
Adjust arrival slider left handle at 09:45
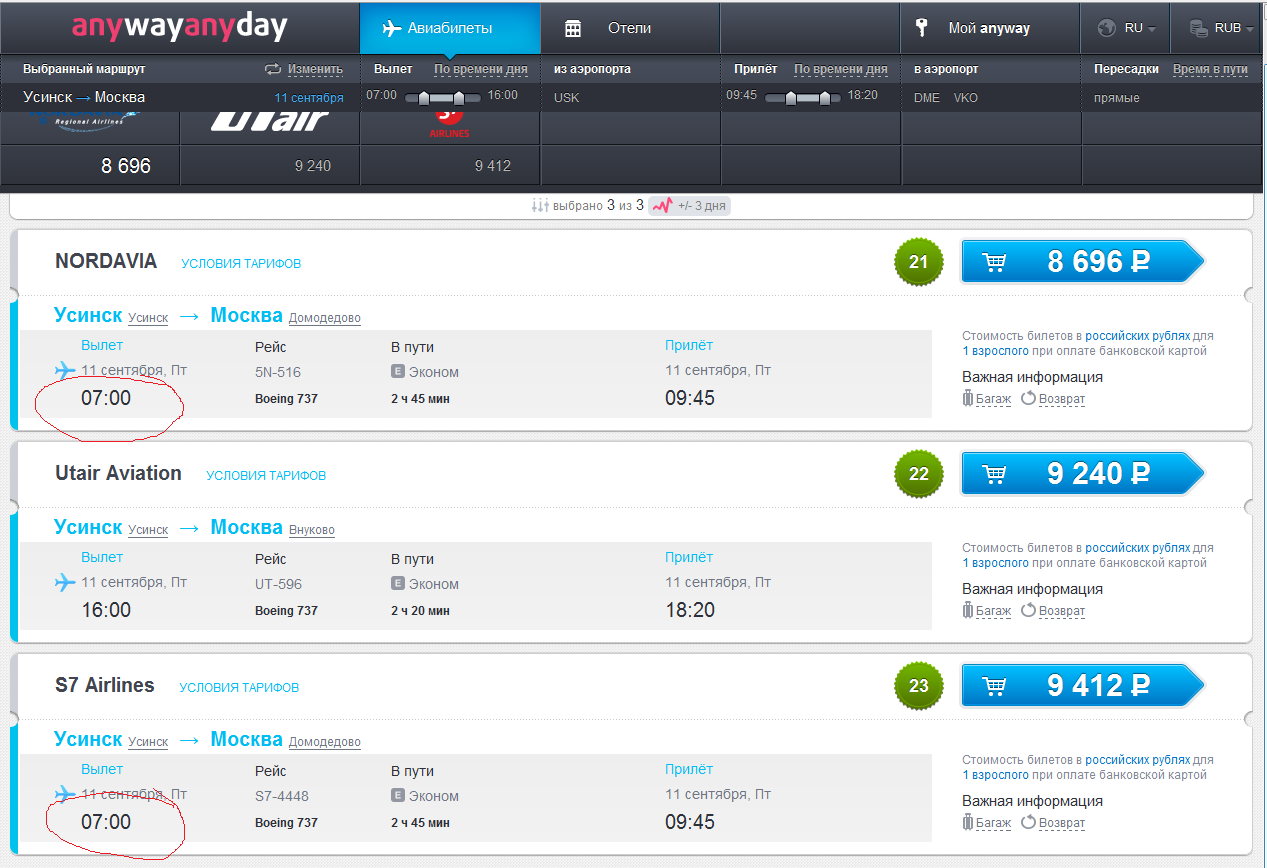791,97
